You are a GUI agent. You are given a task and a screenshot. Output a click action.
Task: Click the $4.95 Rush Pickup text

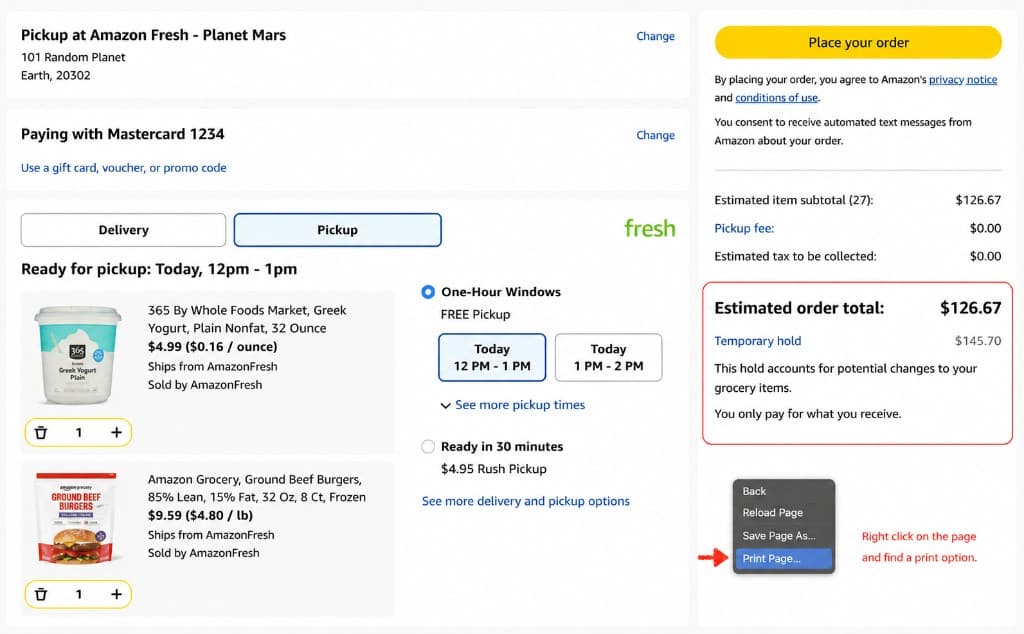click(x=494, y=469)
